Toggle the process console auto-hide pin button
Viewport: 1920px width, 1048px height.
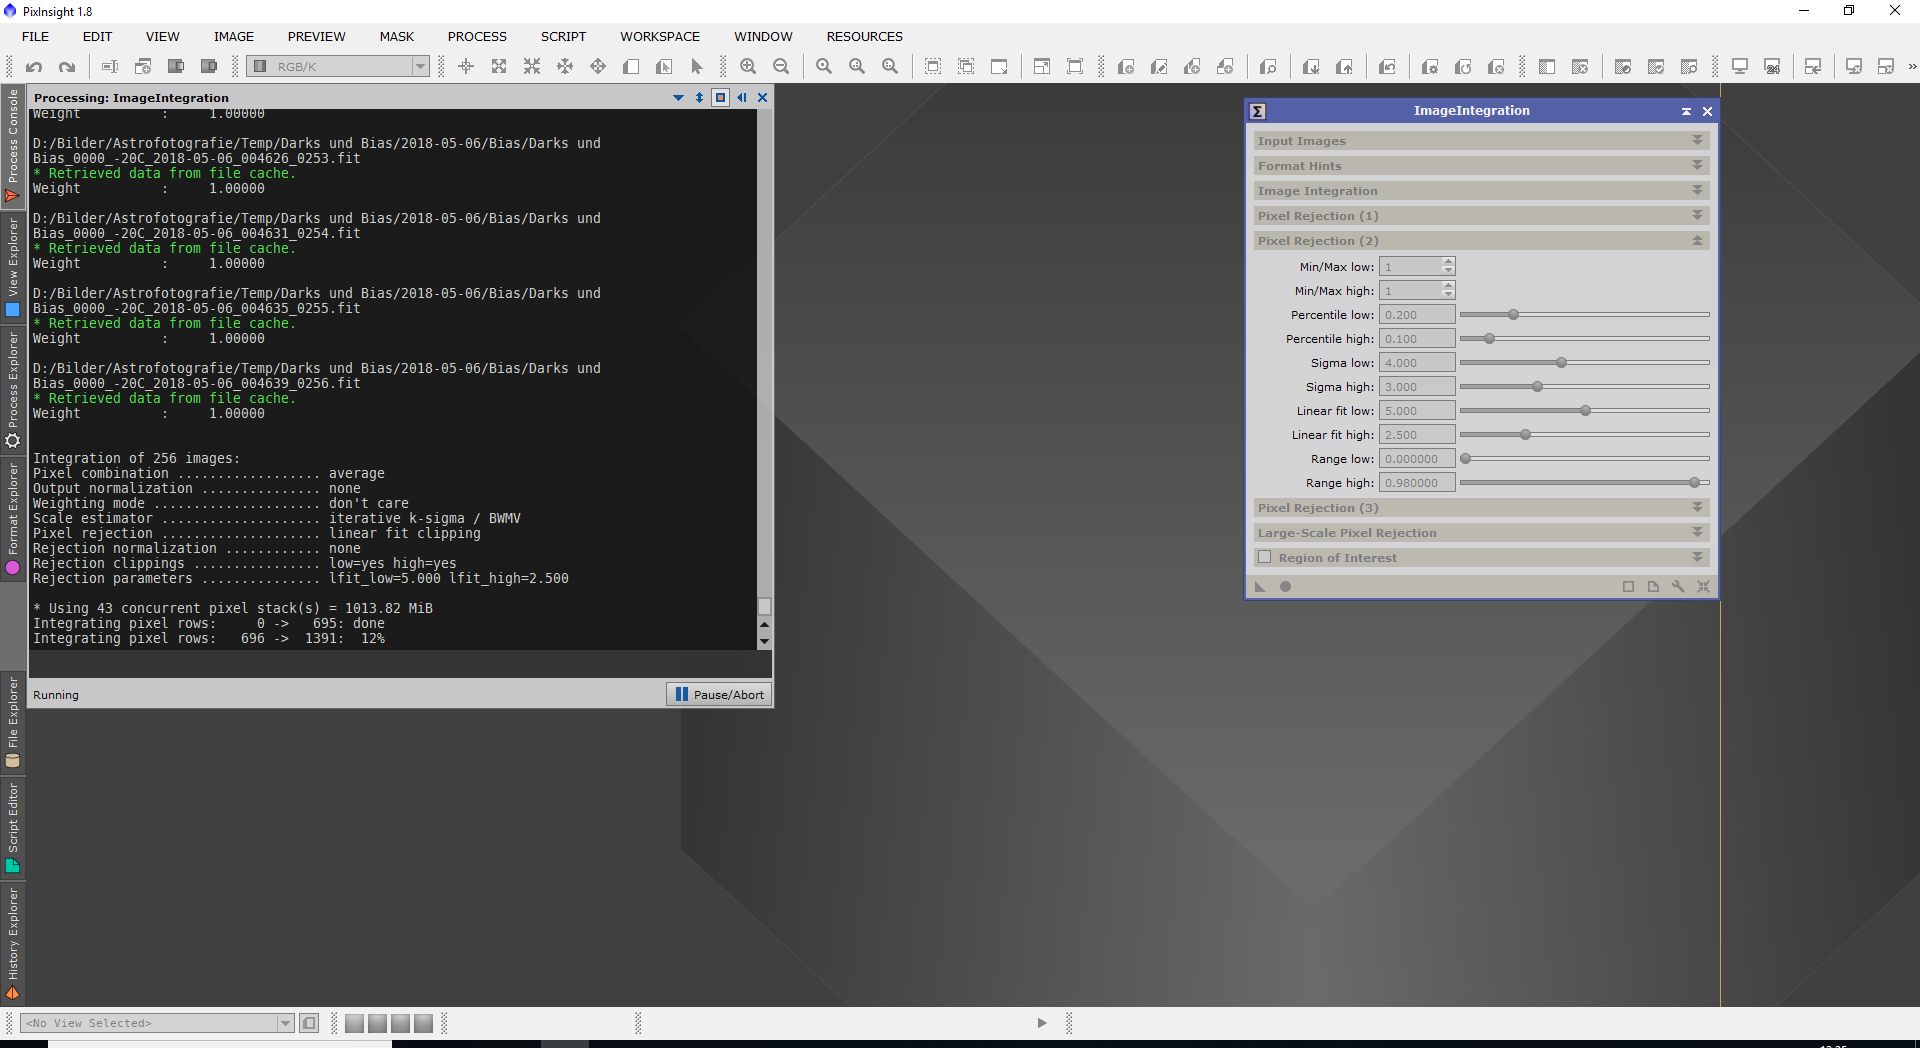point(742,97)
